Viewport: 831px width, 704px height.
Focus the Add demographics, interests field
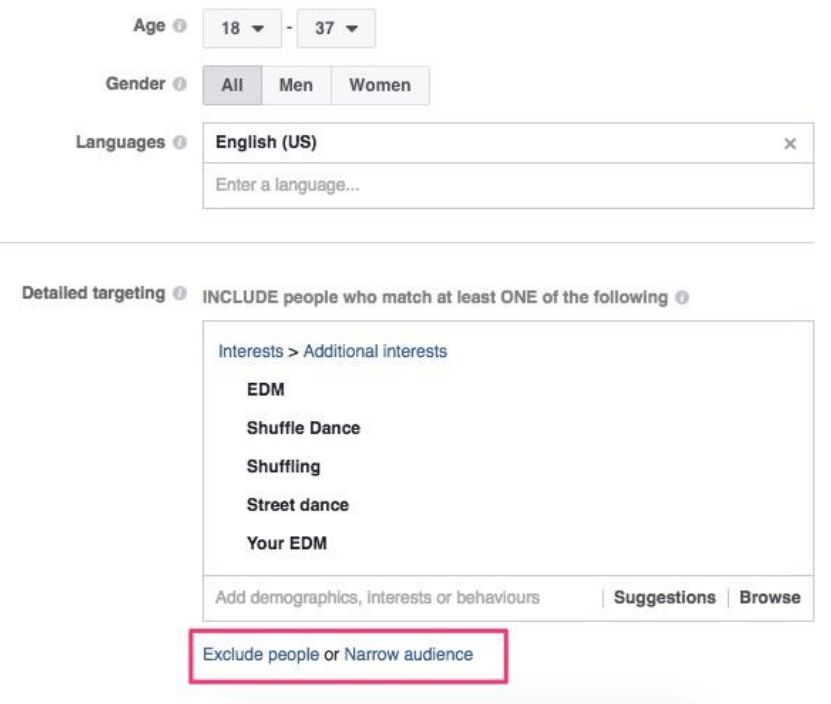[x=403, y=598]
